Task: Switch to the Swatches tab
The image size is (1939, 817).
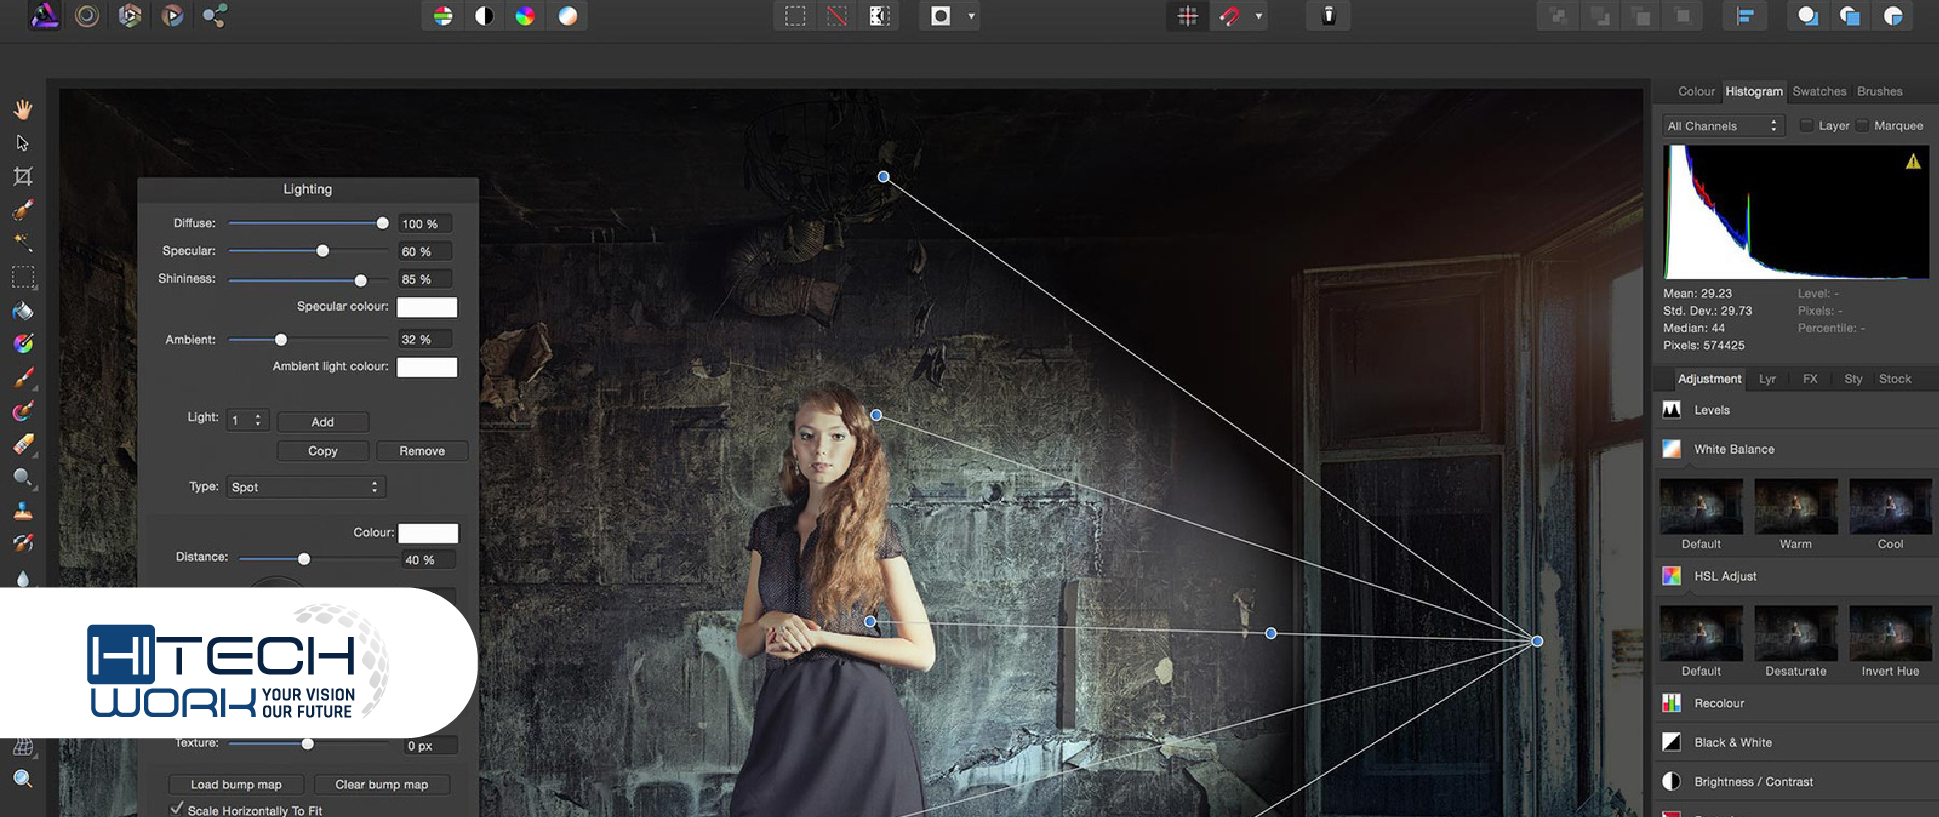Action: point(1819,91)
